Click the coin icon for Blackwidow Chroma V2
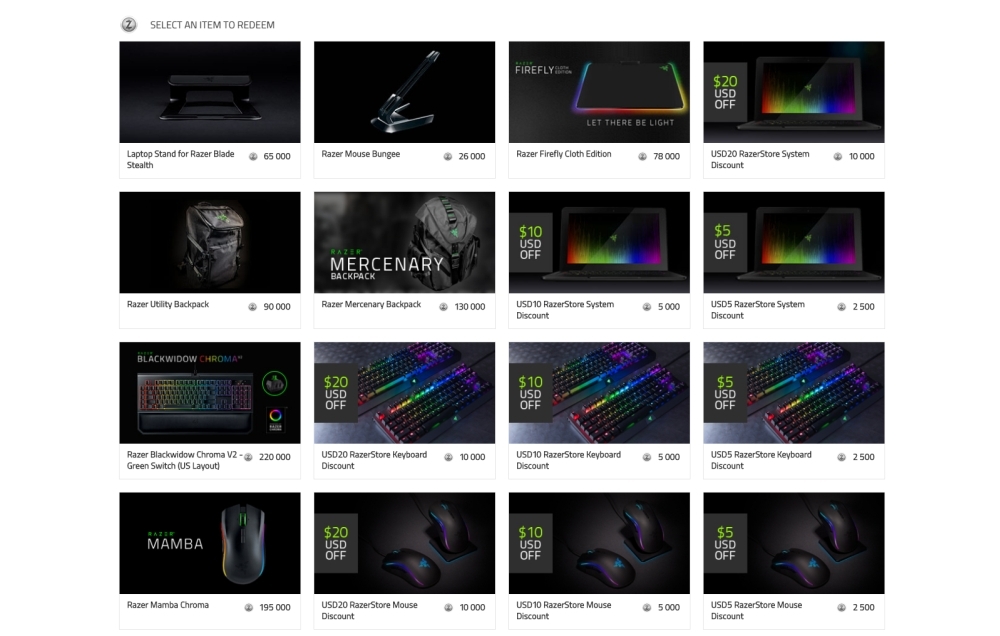Image resolution: width=1000 pixels, height=636 pixels. point(248,457)
